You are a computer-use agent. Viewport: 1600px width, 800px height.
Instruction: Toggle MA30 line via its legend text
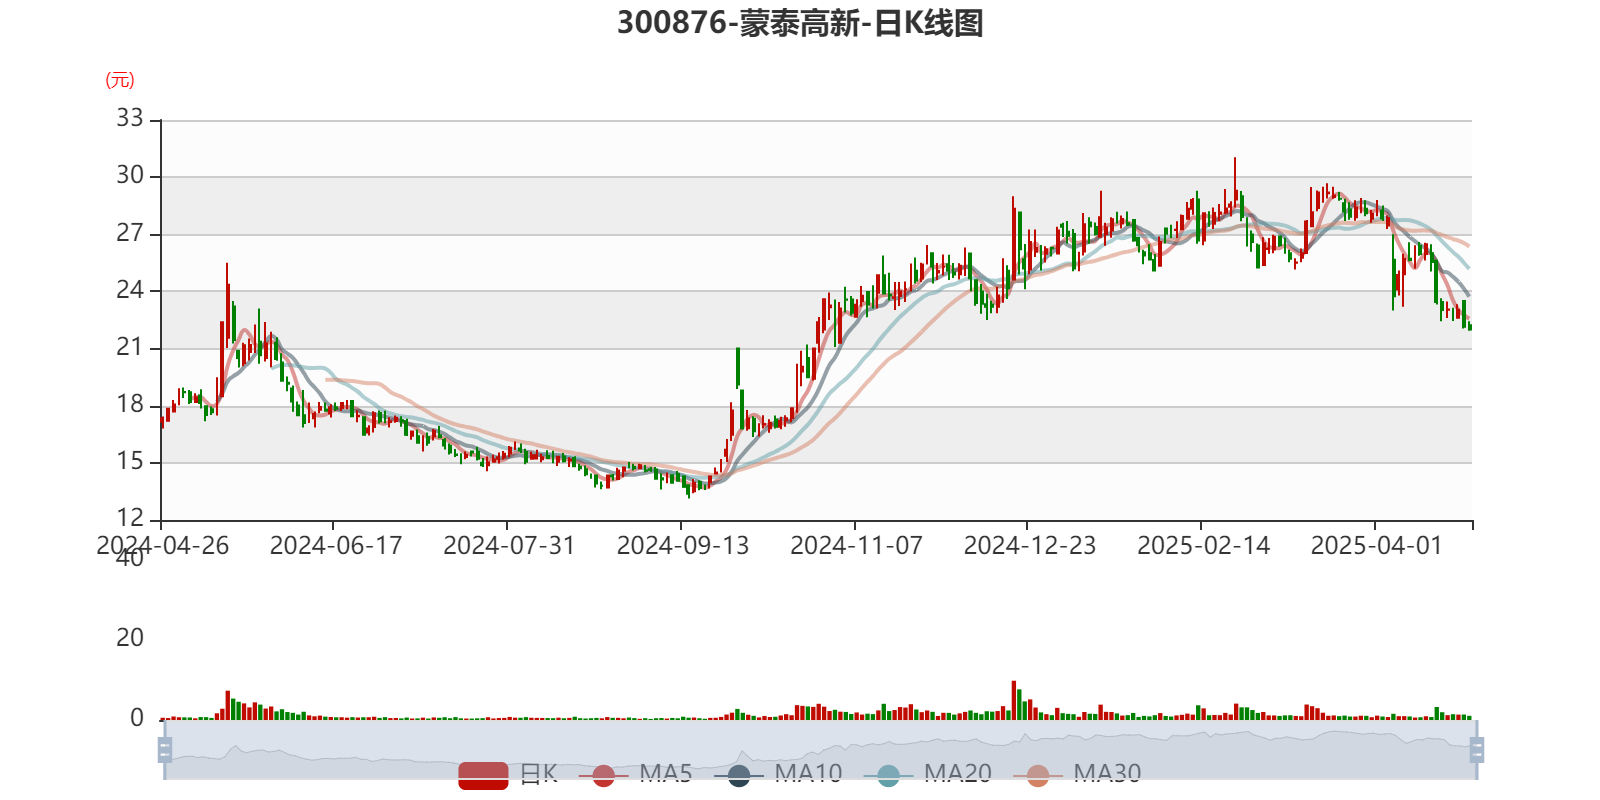(1107, 773)
